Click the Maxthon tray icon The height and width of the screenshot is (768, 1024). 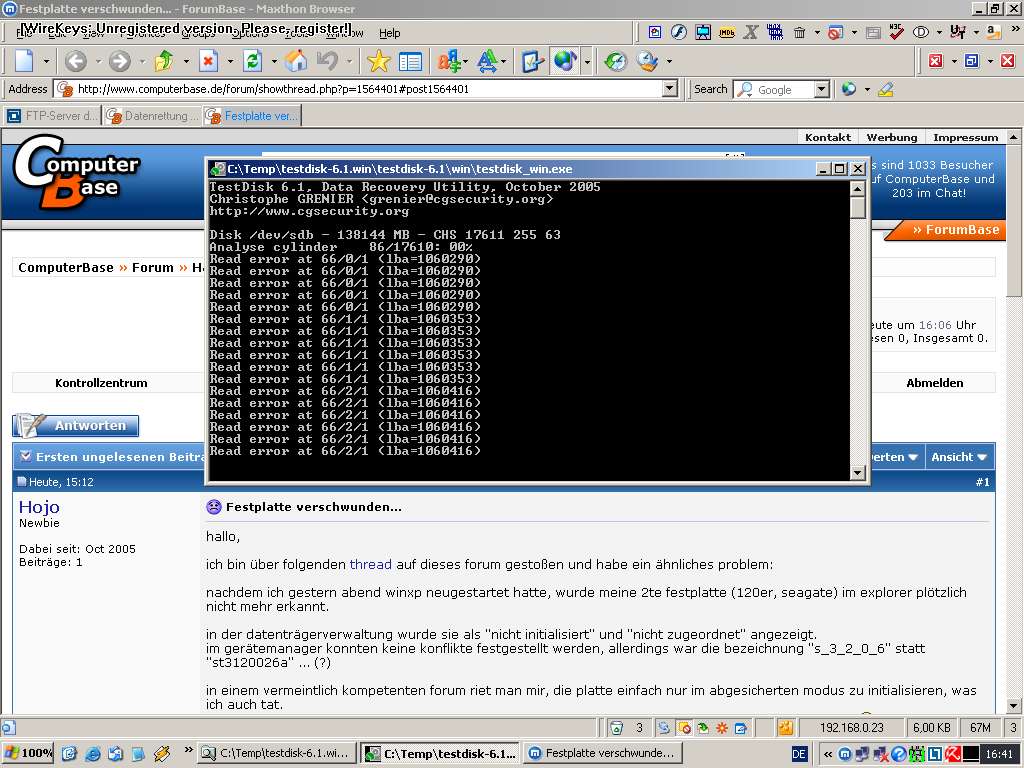coord(844,754)
